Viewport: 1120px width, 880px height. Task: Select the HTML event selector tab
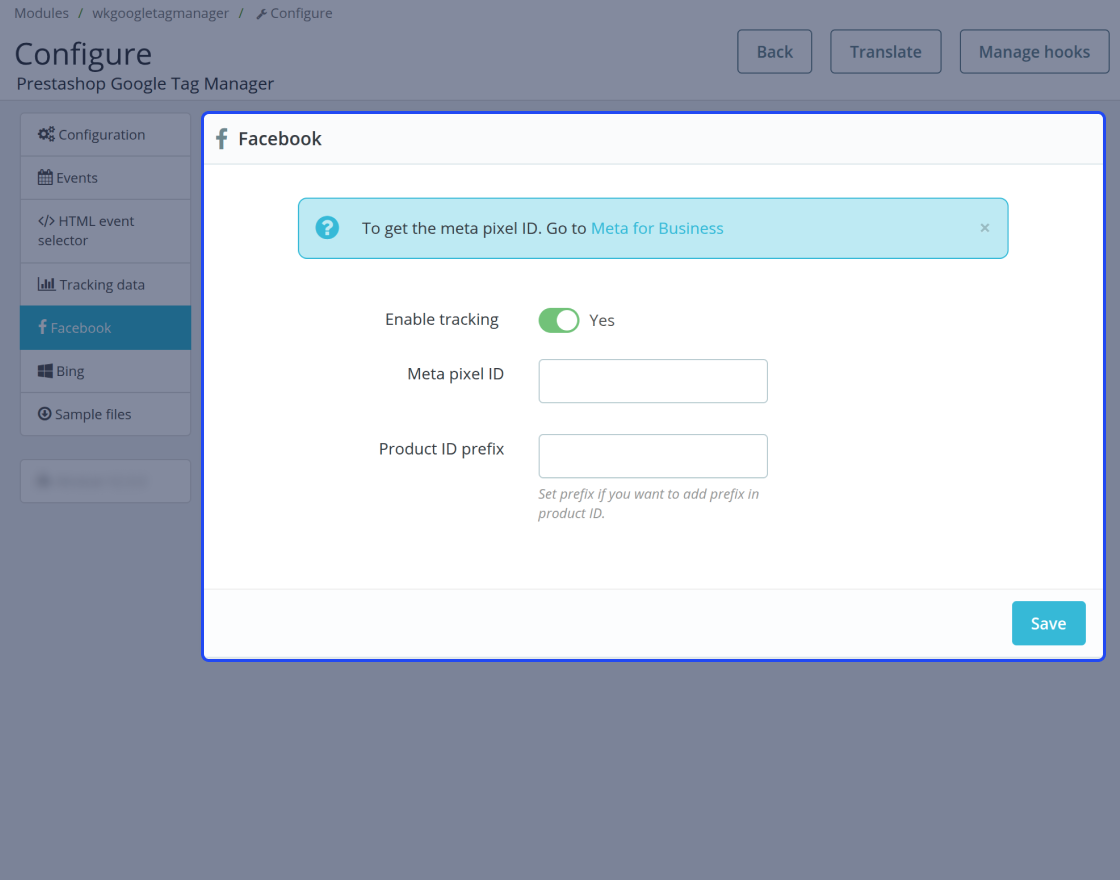(106, 231)
